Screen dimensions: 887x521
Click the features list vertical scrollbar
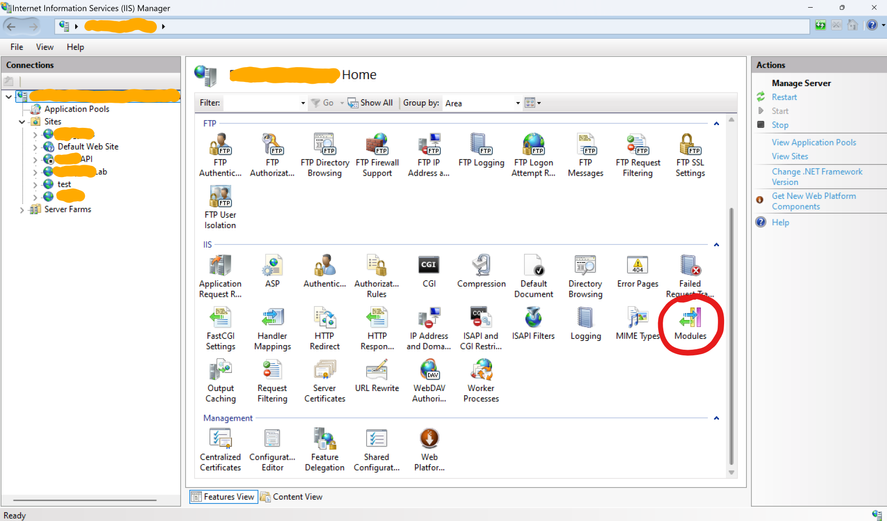point(731,336)
